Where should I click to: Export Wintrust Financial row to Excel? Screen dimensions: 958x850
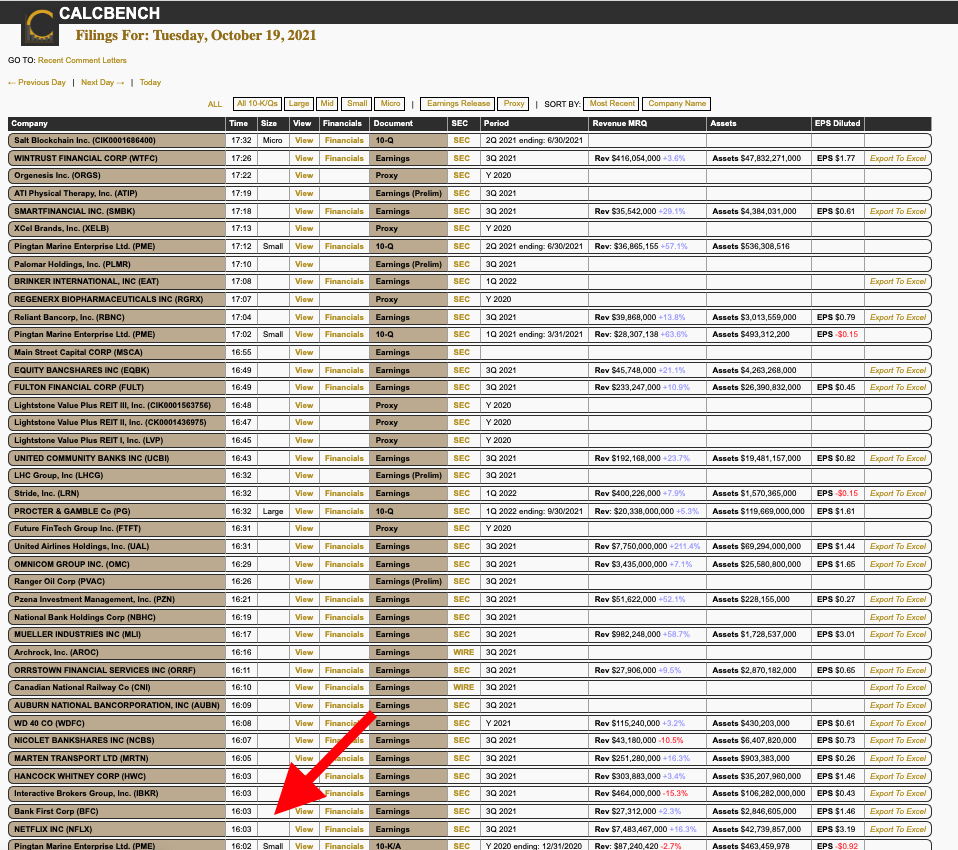point(897,158)
